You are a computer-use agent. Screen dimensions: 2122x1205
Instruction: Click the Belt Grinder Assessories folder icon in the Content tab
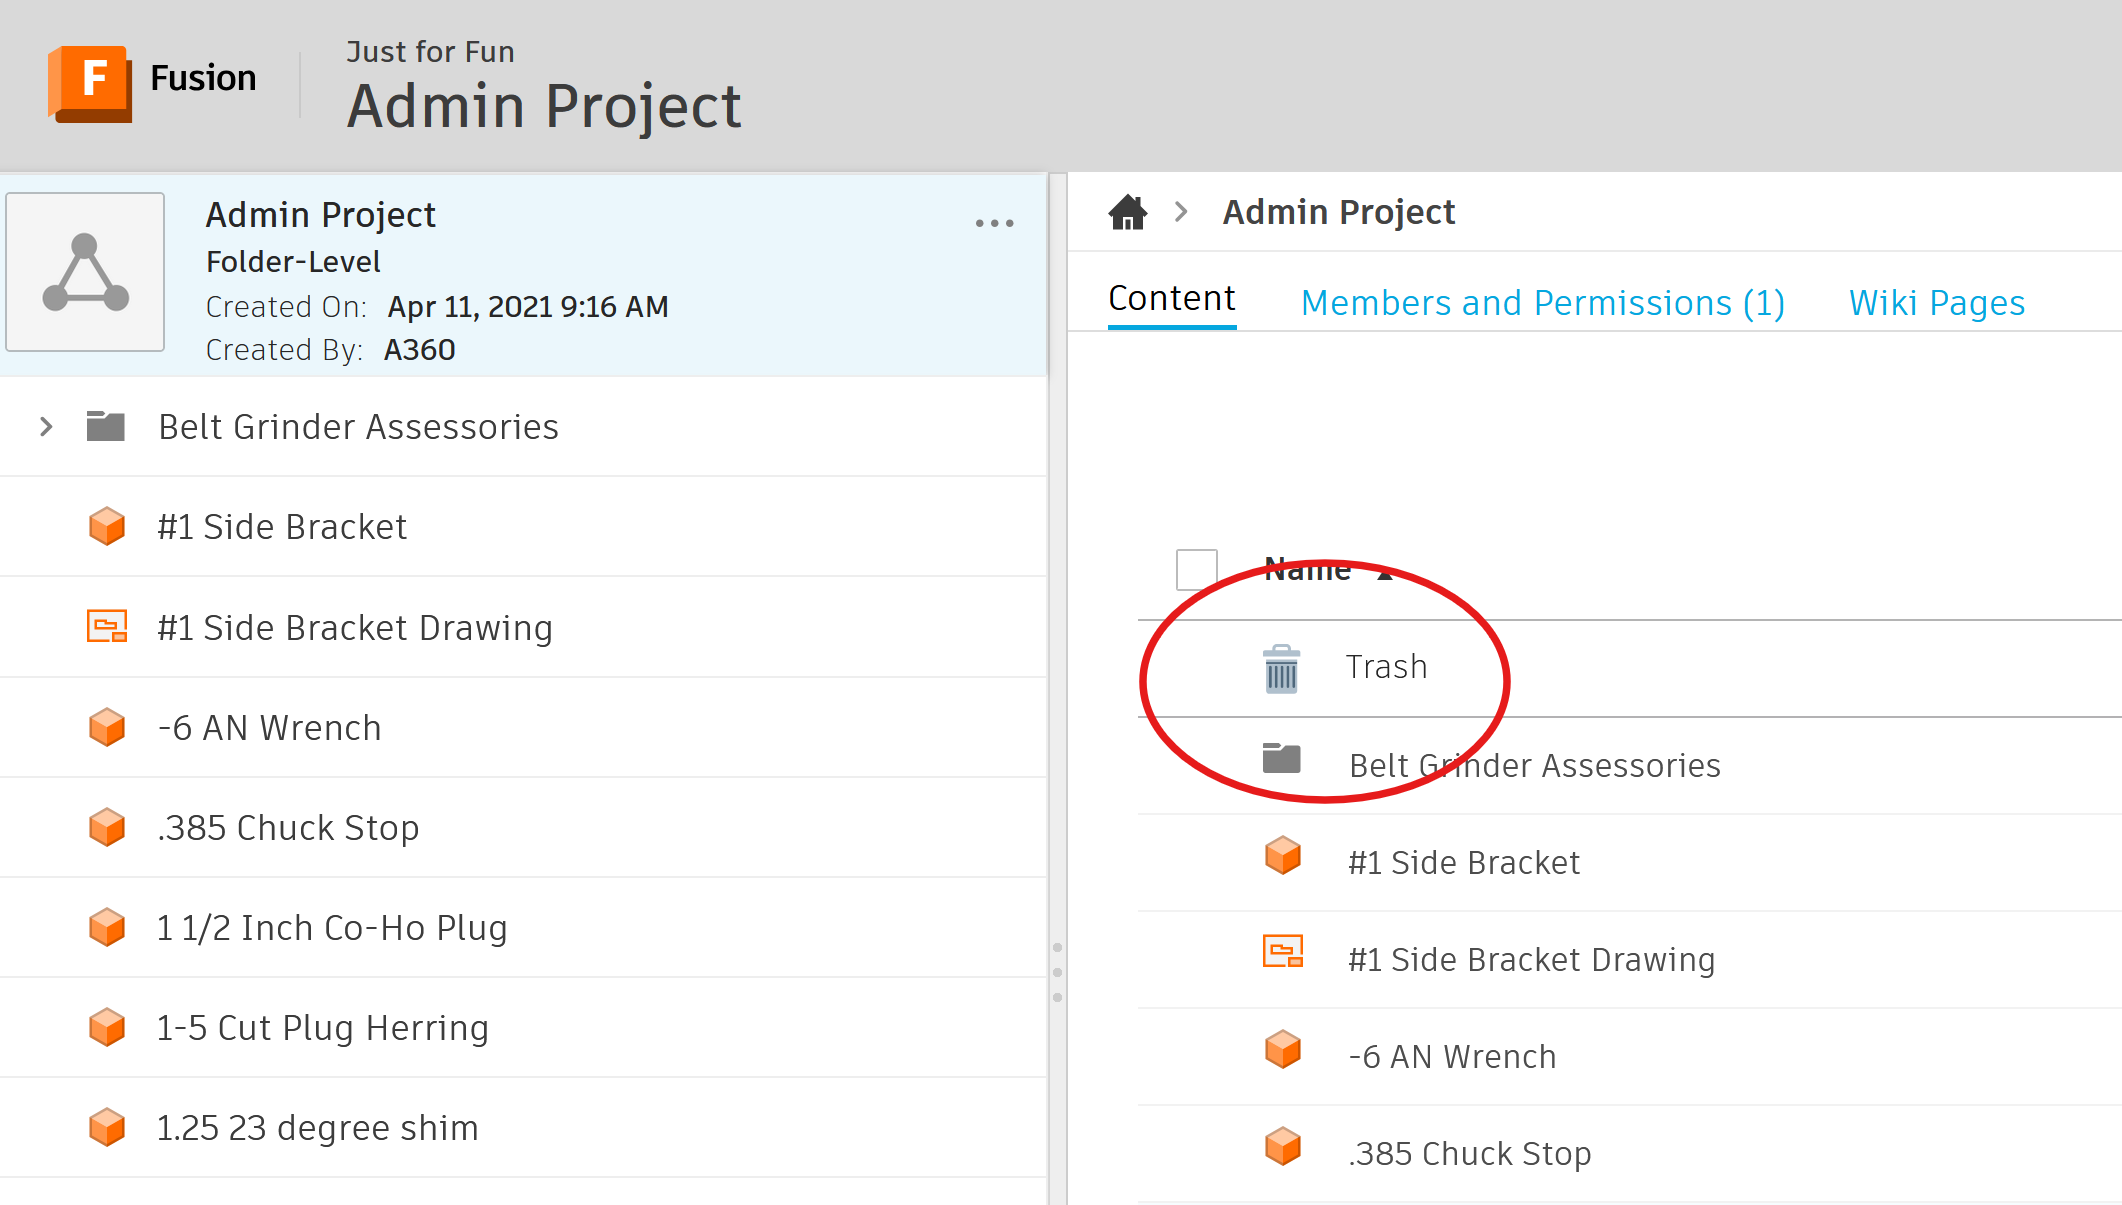(x=1281, y=759)
